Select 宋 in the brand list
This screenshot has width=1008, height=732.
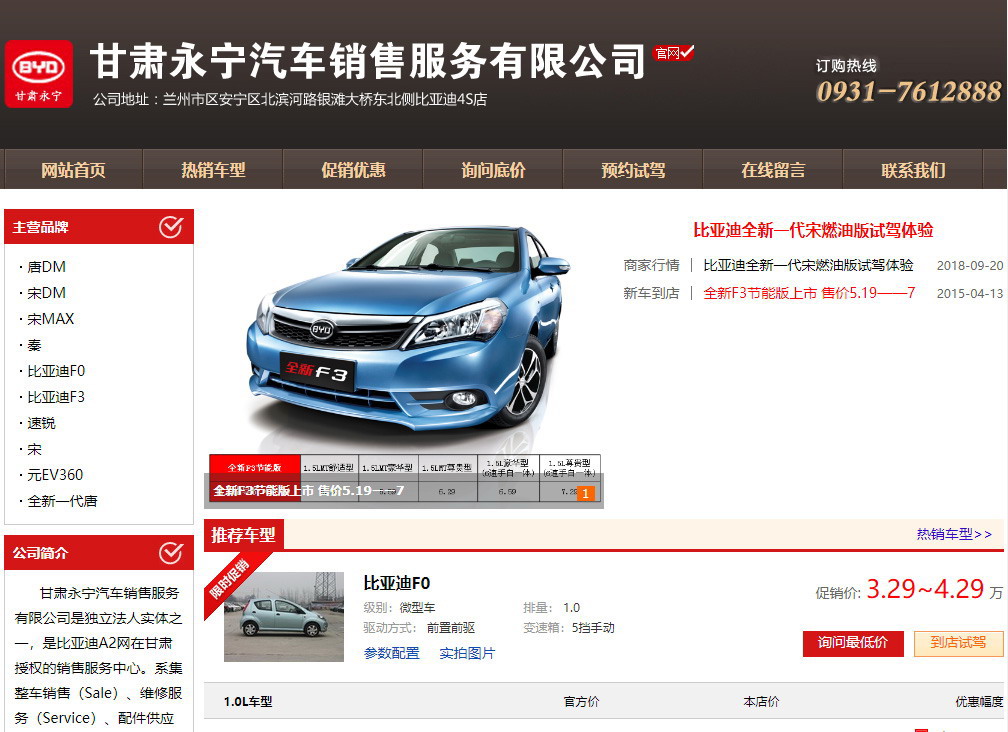(x=34, y=449)
